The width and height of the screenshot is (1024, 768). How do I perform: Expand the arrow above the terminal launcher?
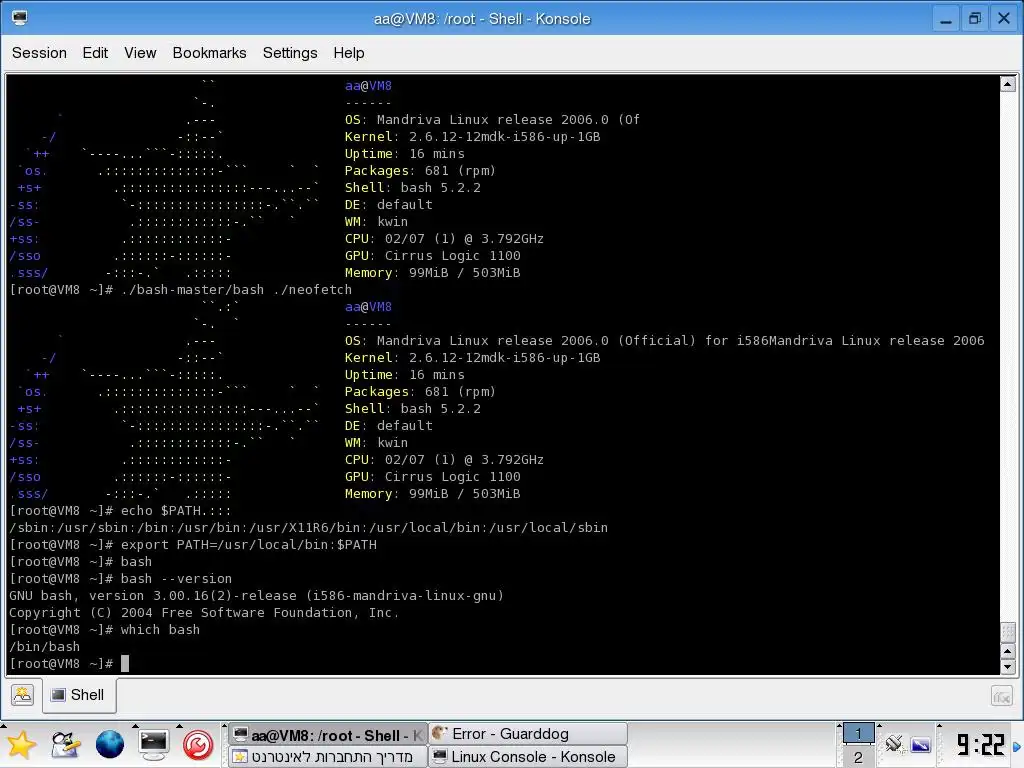click(135, 726)
